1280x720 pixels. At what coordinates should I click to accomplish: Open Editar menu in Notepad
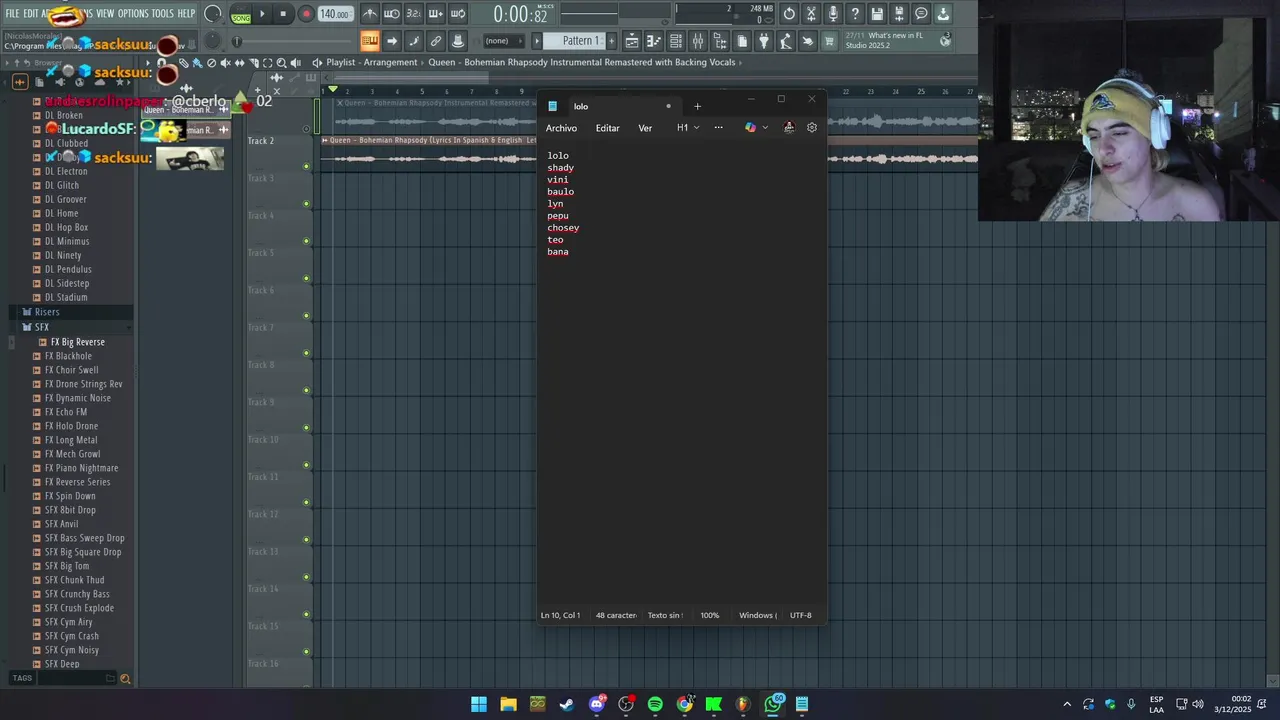pos(607,128)
